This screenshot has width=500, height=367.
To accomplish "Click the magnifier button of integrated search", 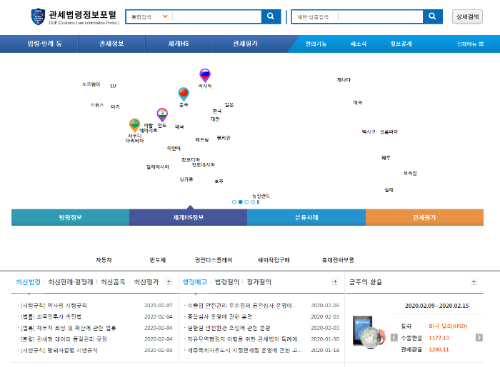I will (x=271, y=16).
